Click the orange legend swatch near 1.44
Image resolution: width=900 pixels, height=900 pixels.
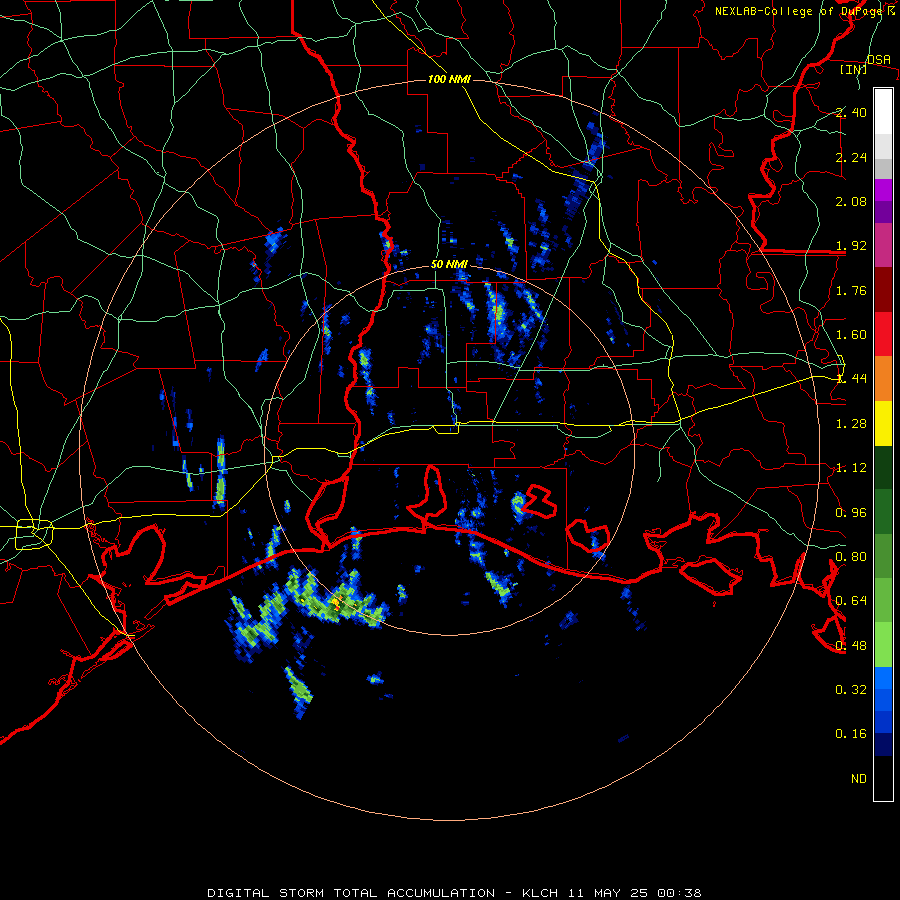click(x=883, y=379)
